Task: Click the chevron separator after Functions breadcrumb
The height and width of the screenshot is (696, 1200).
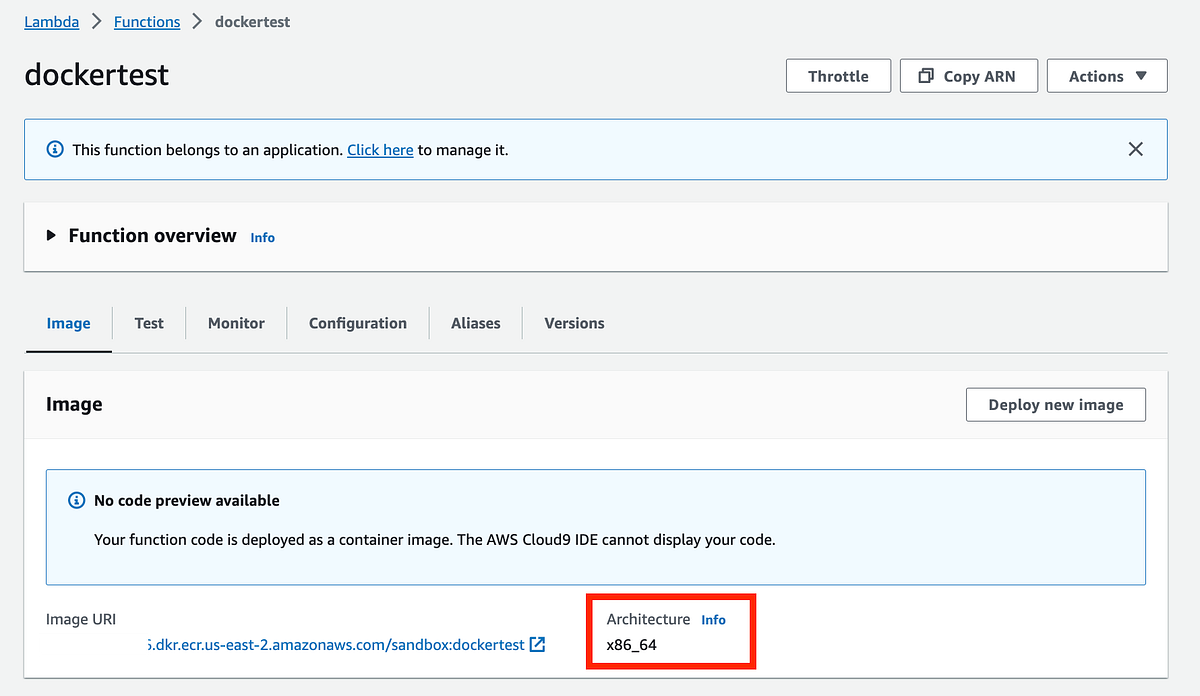Action: pos(198,21)
